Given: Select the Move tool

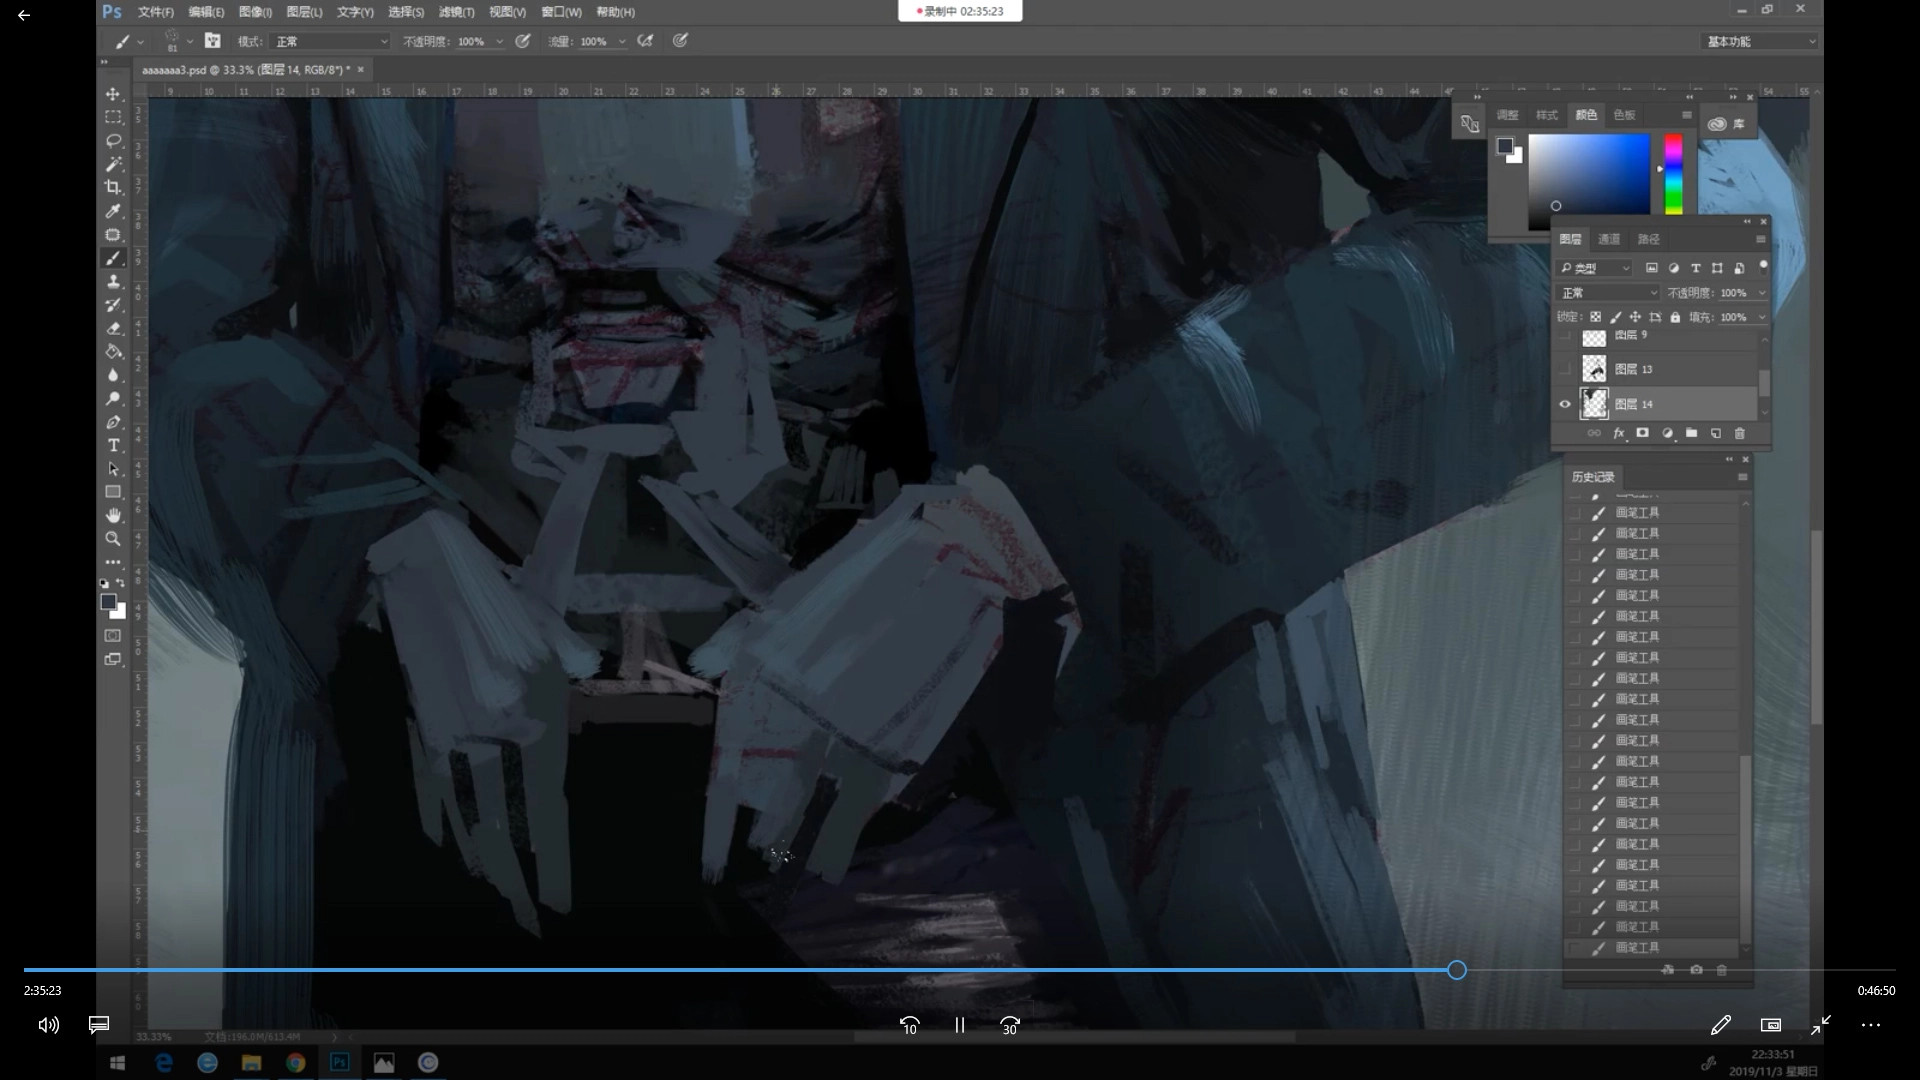Looking at the screenshot, I should pyautogui.click(x=113, y=94).
